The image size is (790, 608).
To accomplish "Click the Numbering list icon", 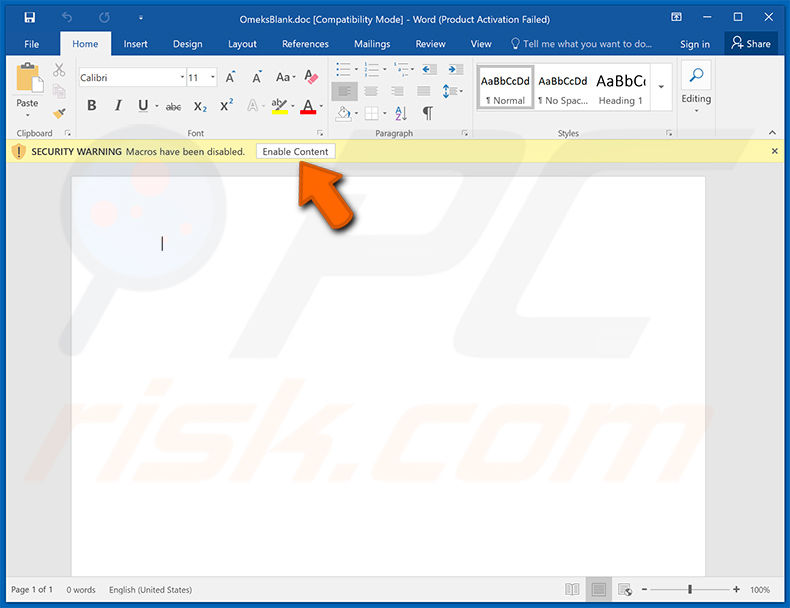I will click(372, 69).
